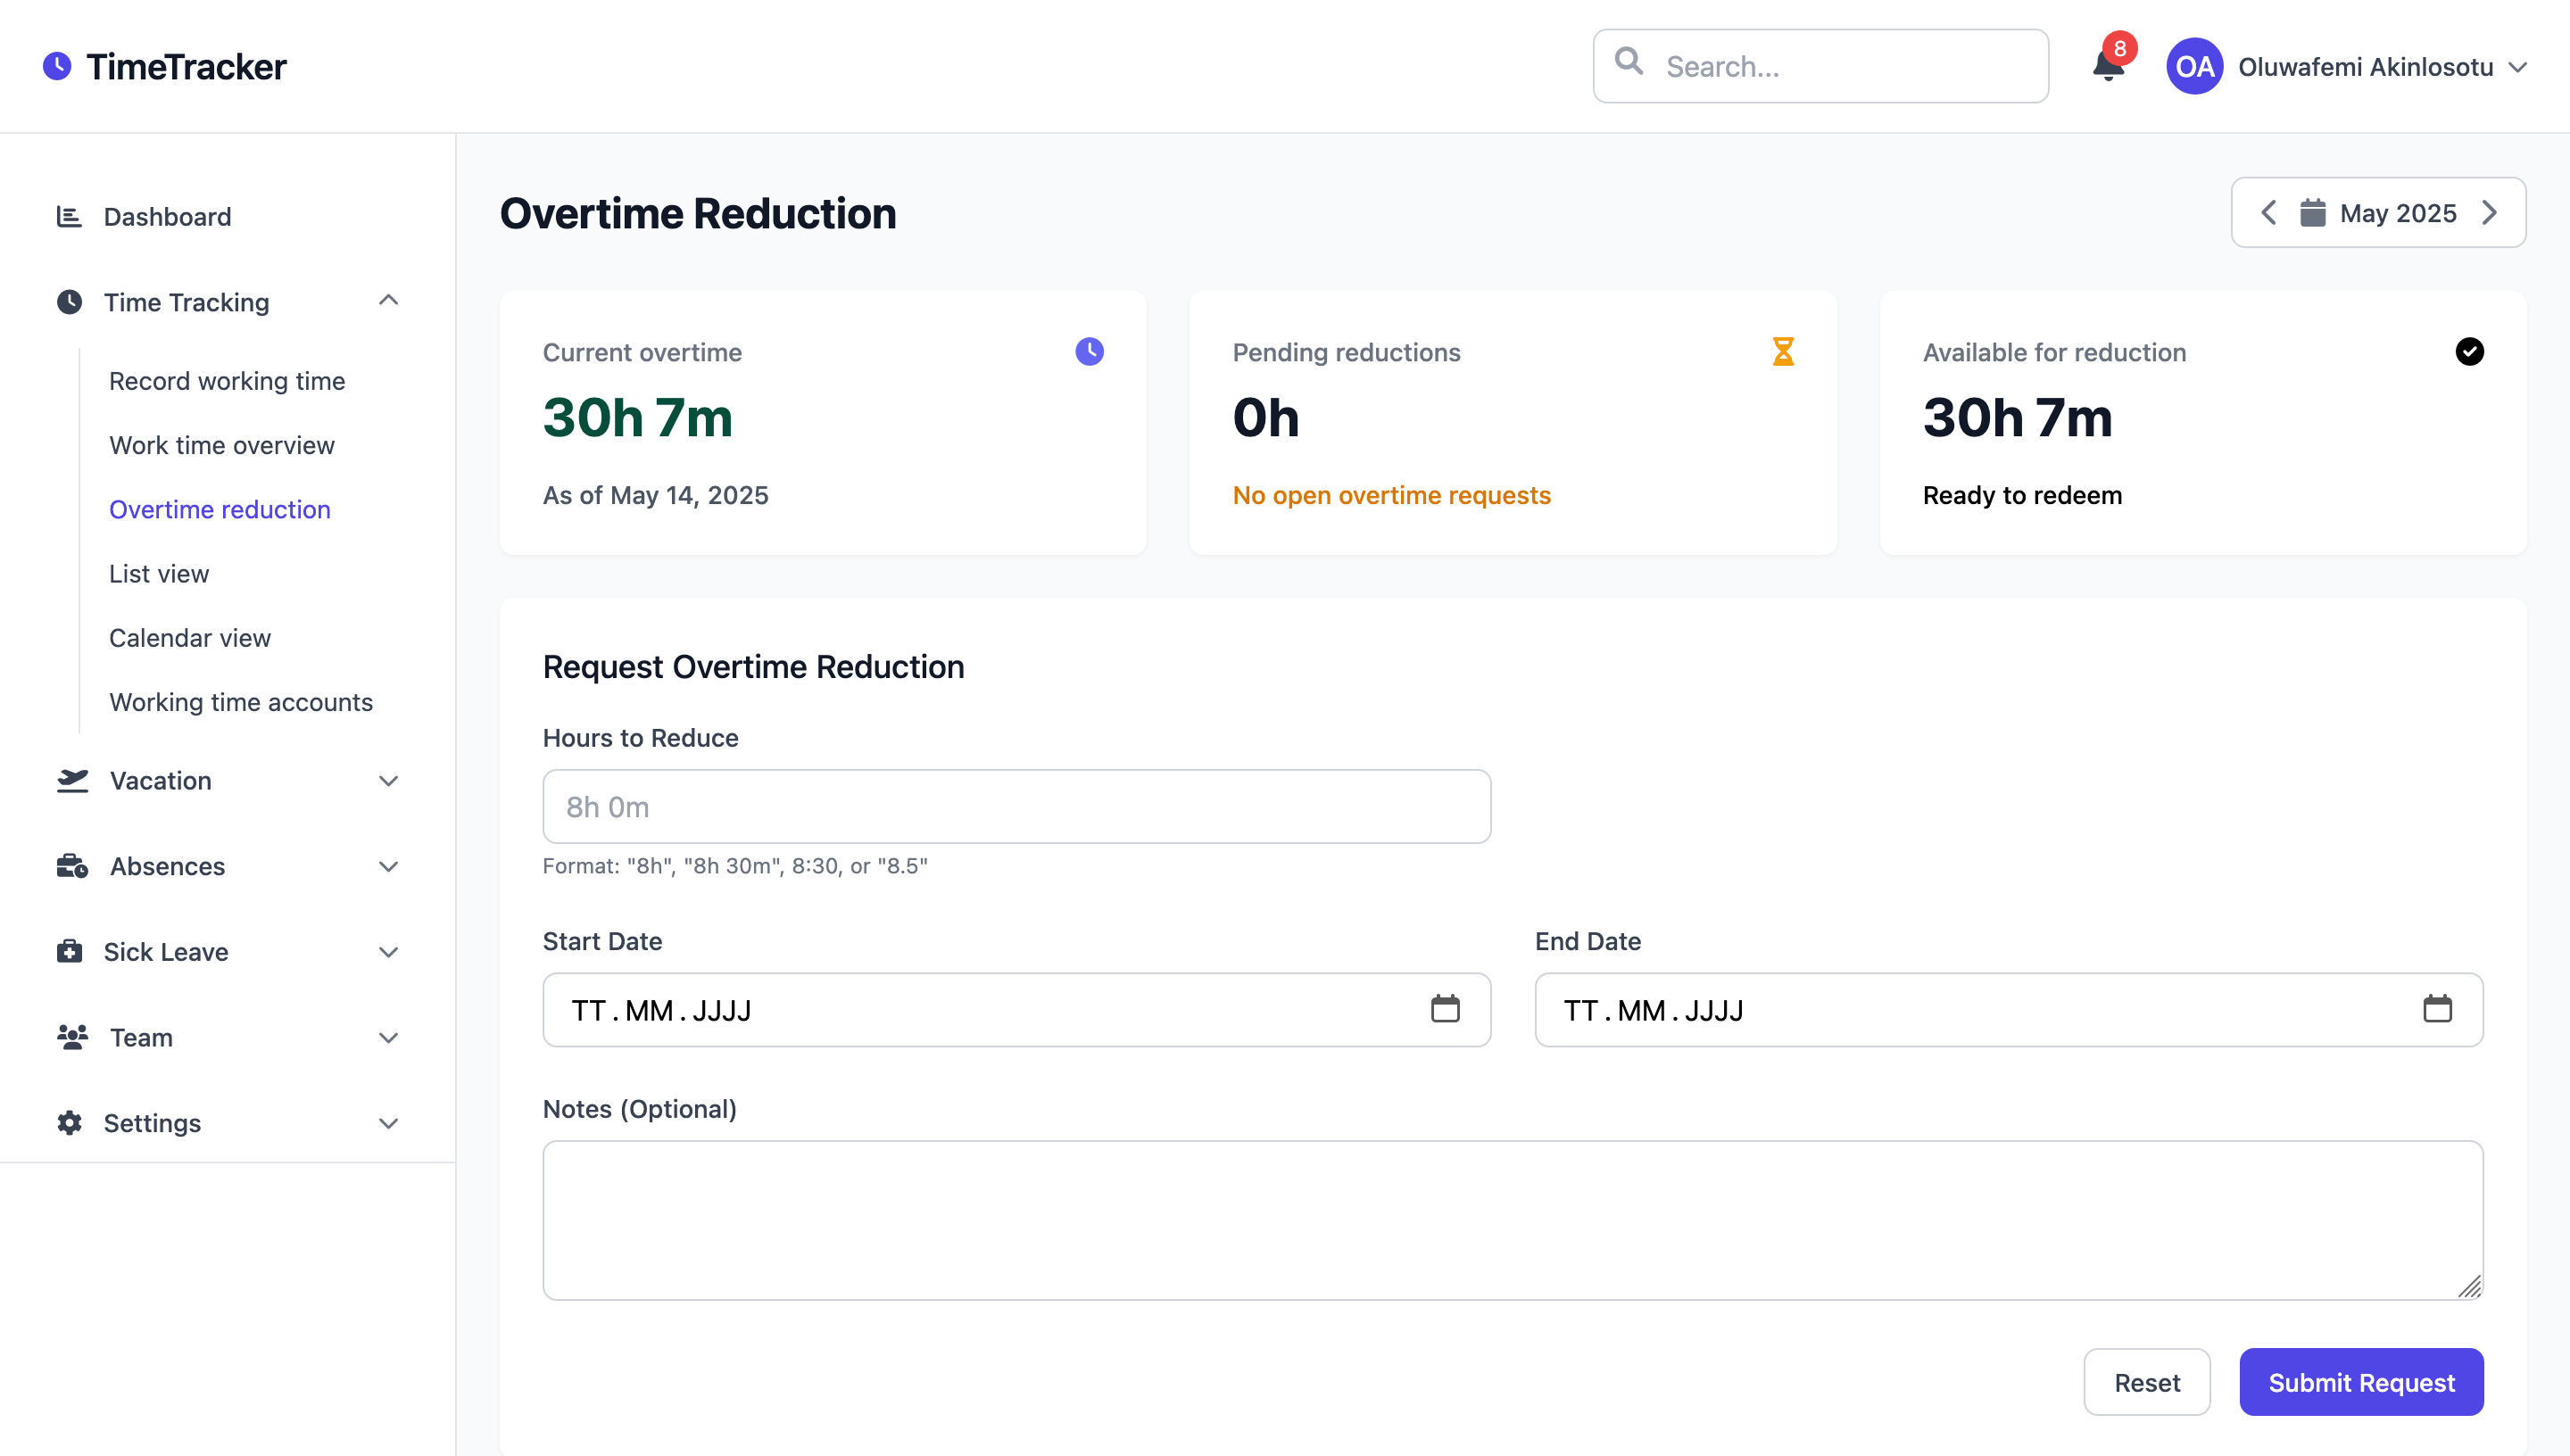
Task: Focus the Start Date field
Action: pos(1016,1010)
